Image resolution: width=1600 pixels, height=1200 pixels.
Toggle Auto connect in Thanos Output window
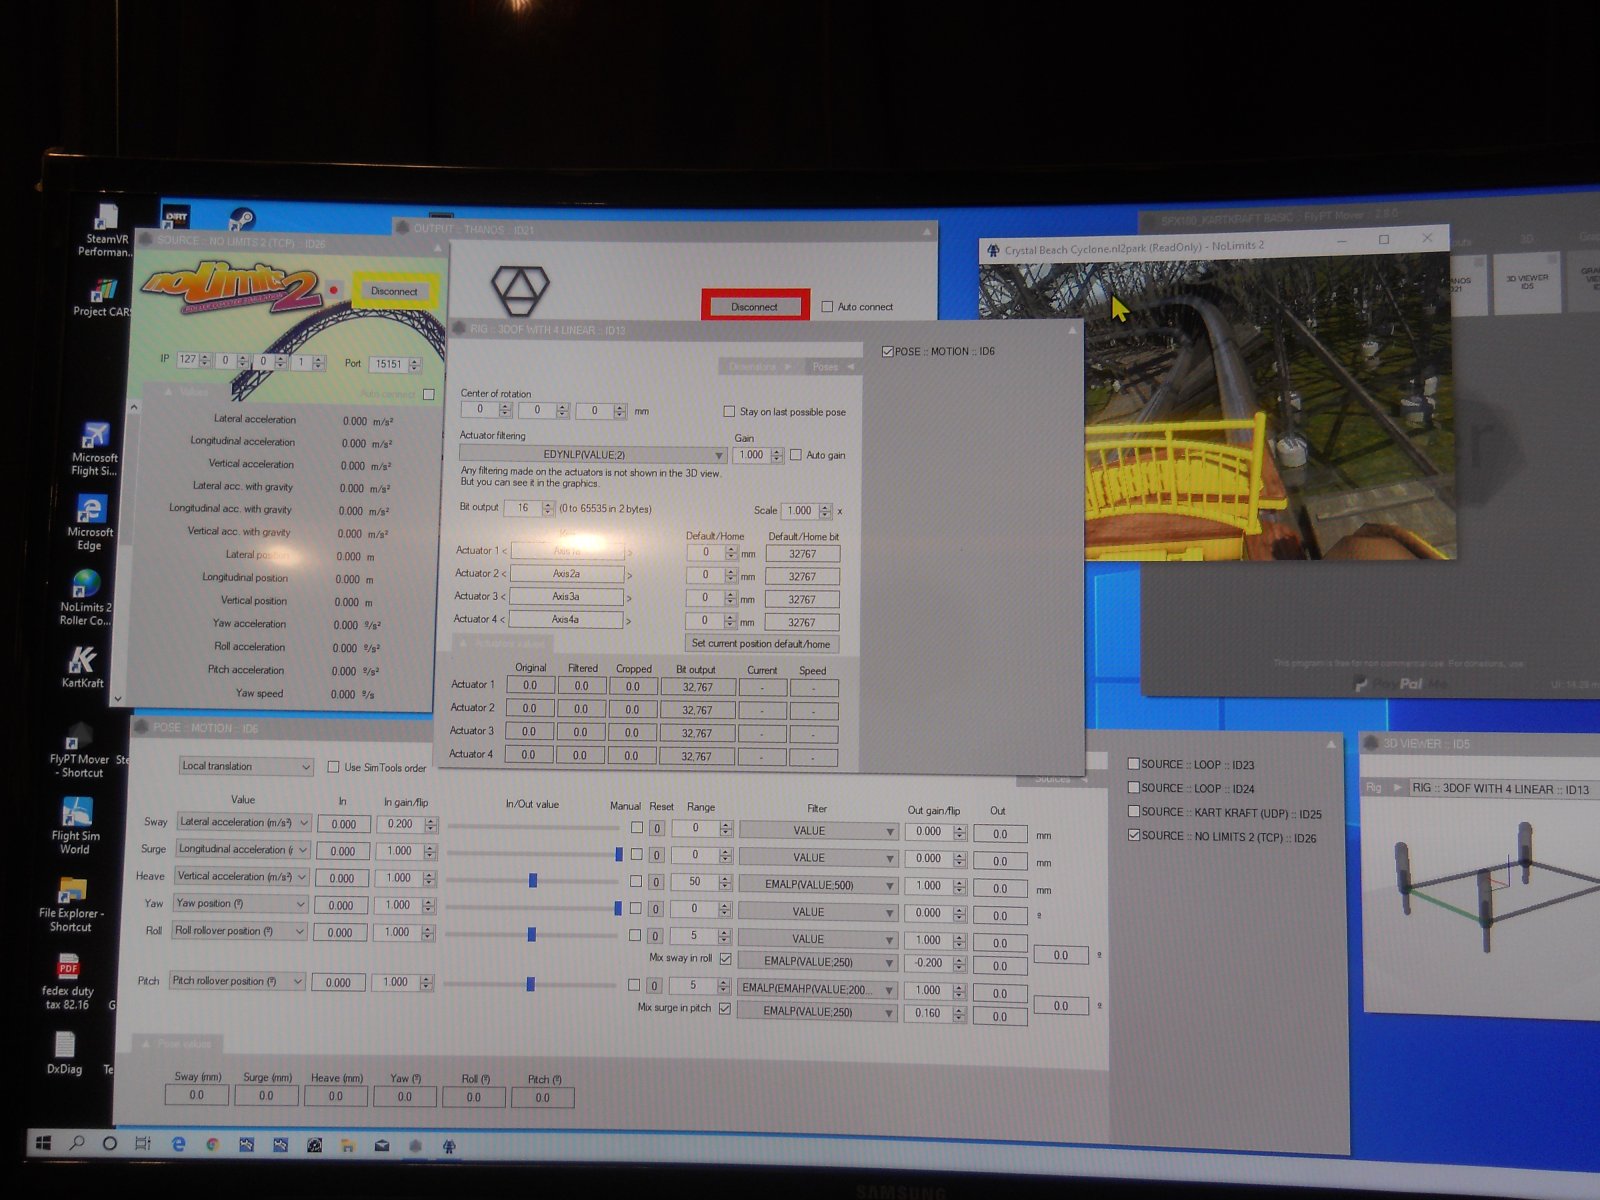pyautogui.click(x=827, y=307)
